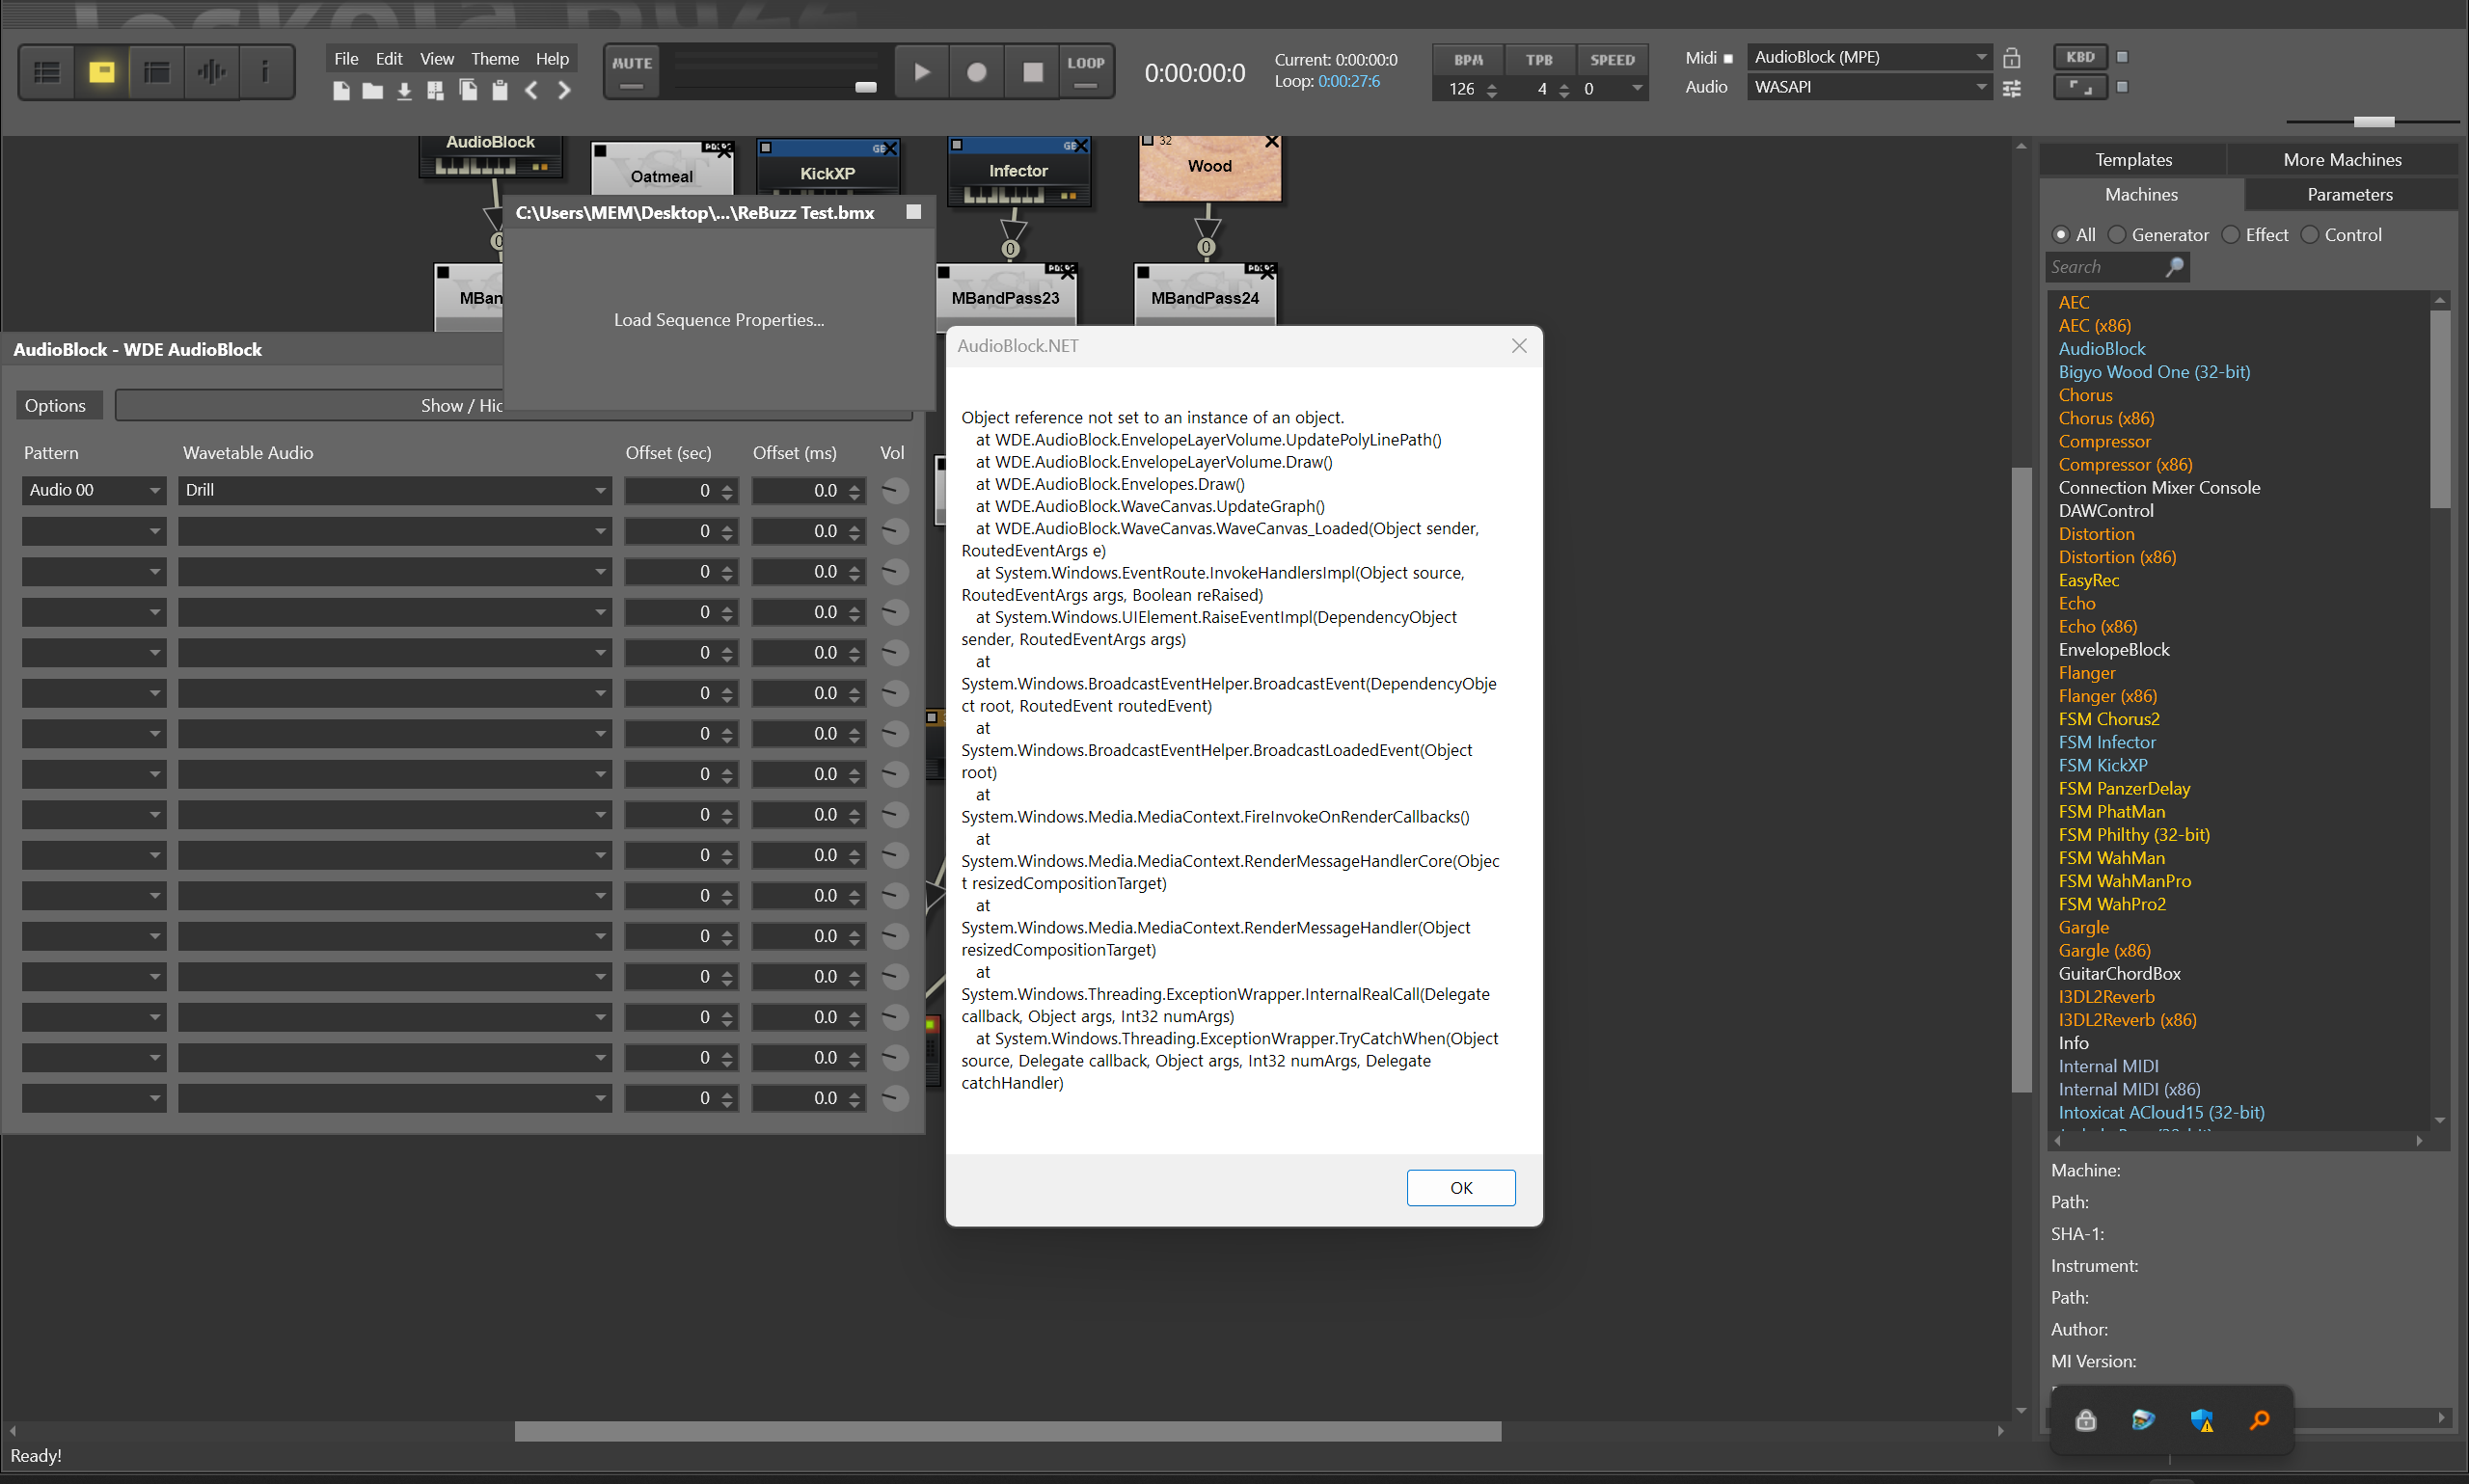
Task: Open the SPEED dropdown arrow
Action: (1636, 89)
